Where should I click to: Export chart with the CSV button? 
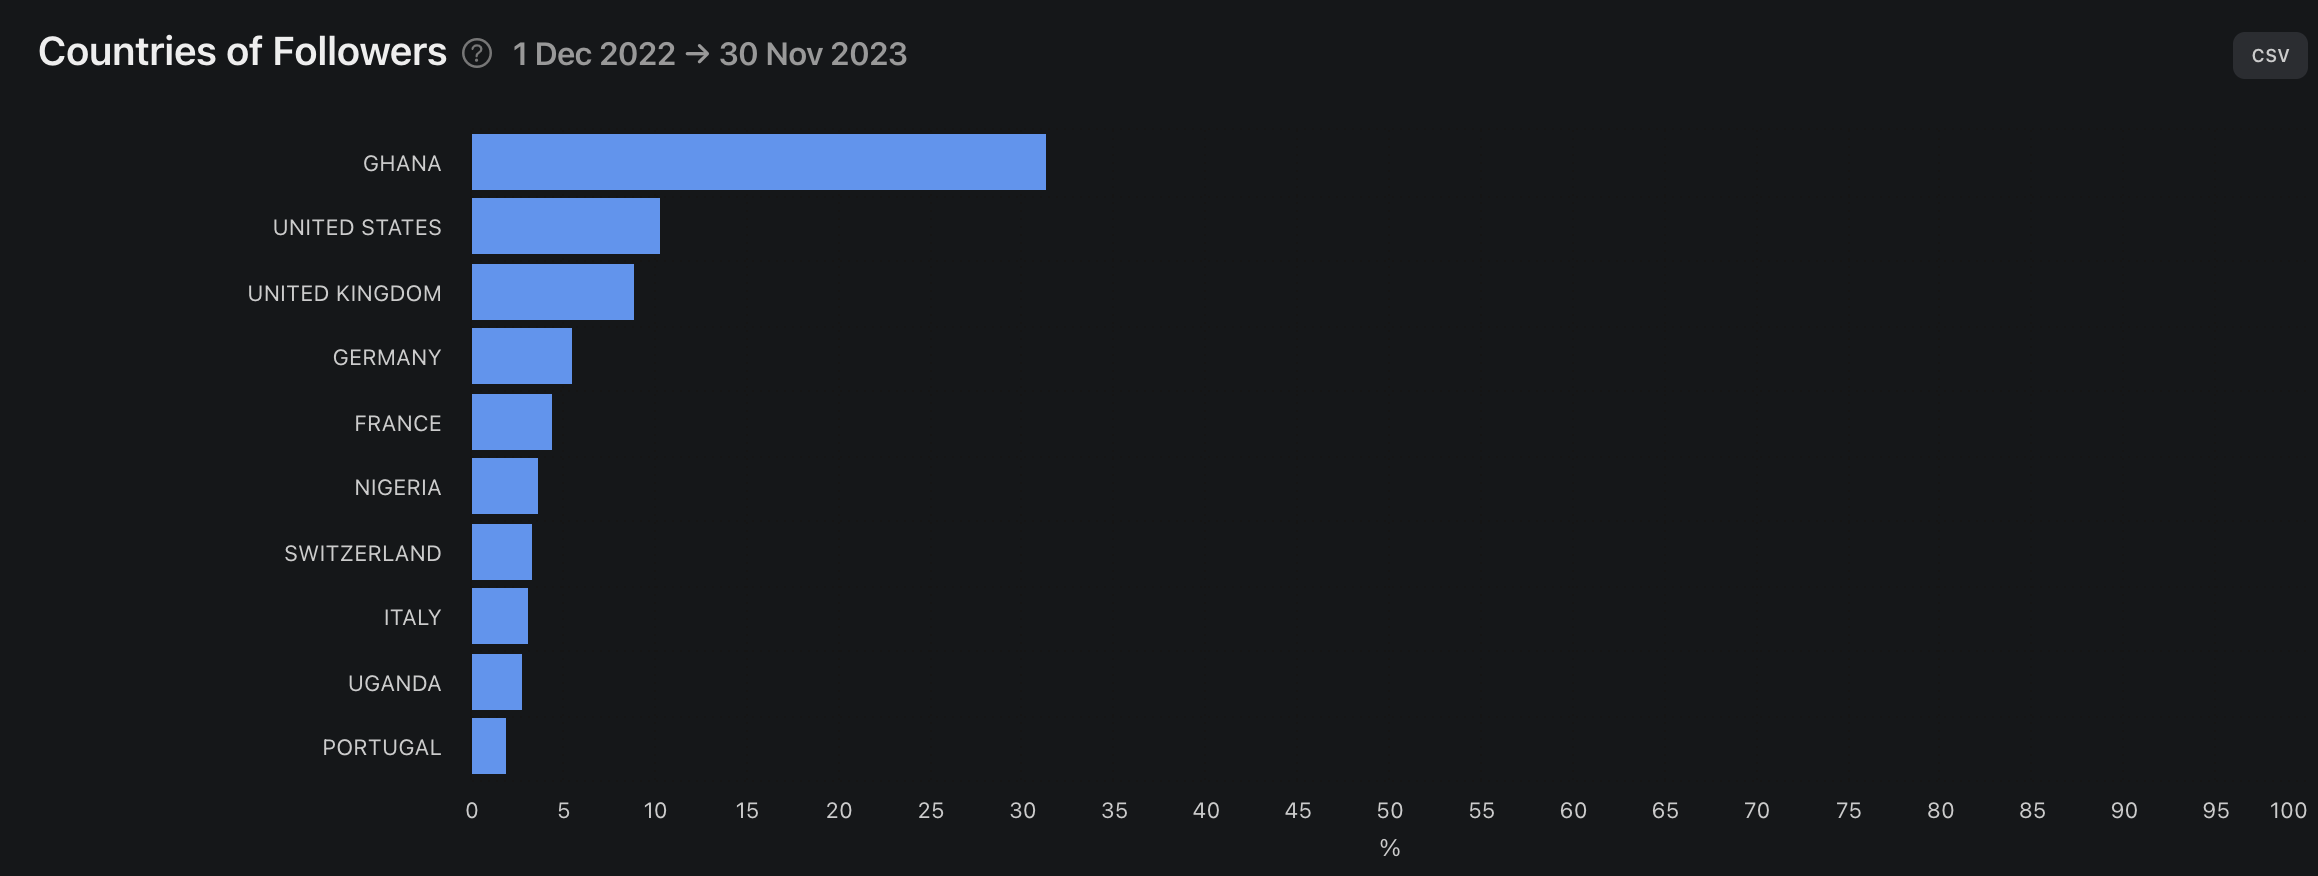click(2270, 55)
